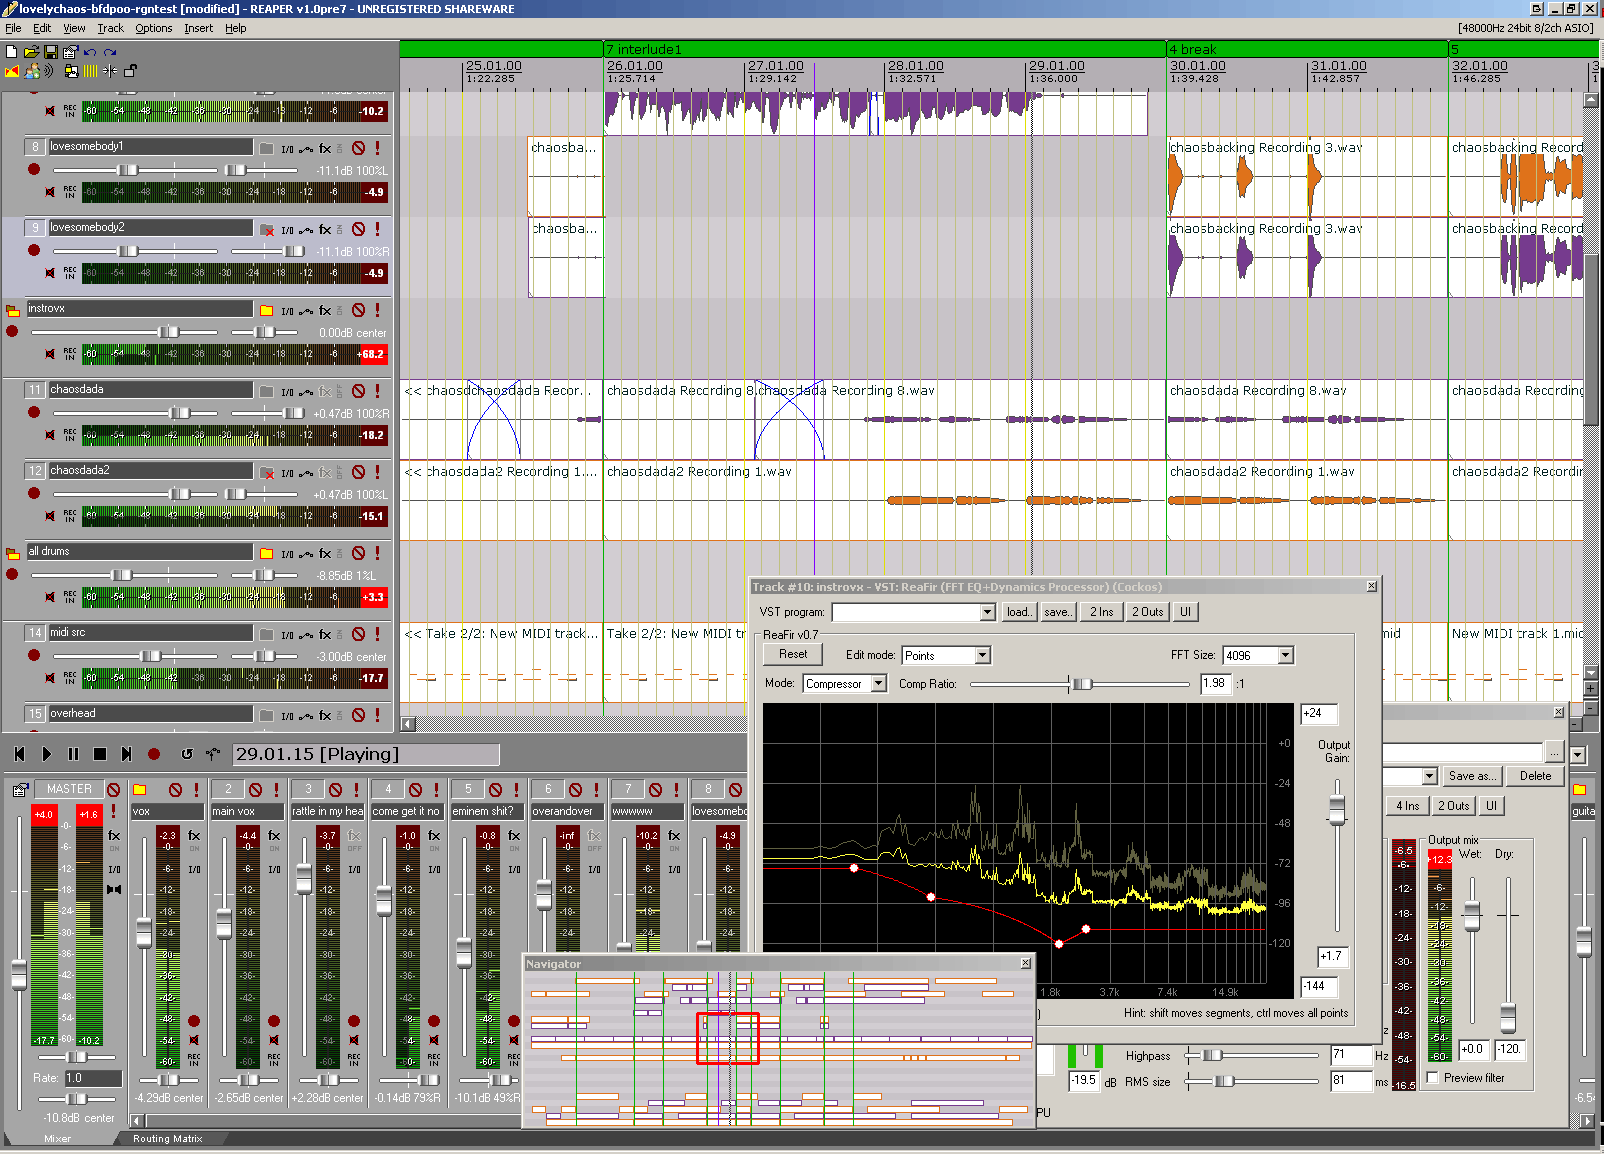Open the I/O routing for midi src track
This screenshot has width=1604, height=1154.
tap(287, 635)
